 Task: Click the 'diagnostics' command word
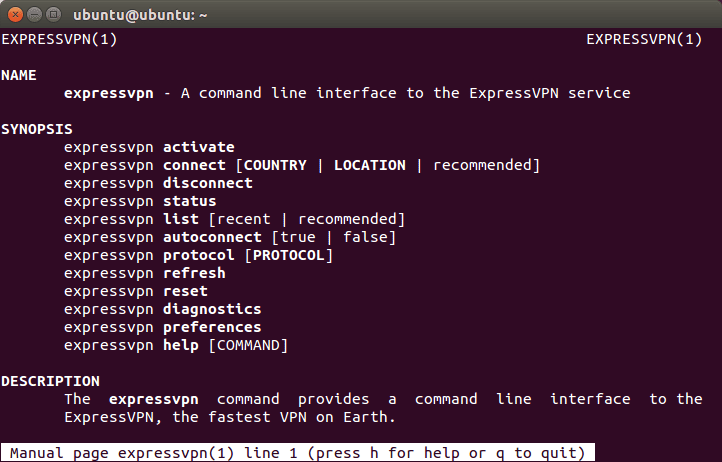212,309
